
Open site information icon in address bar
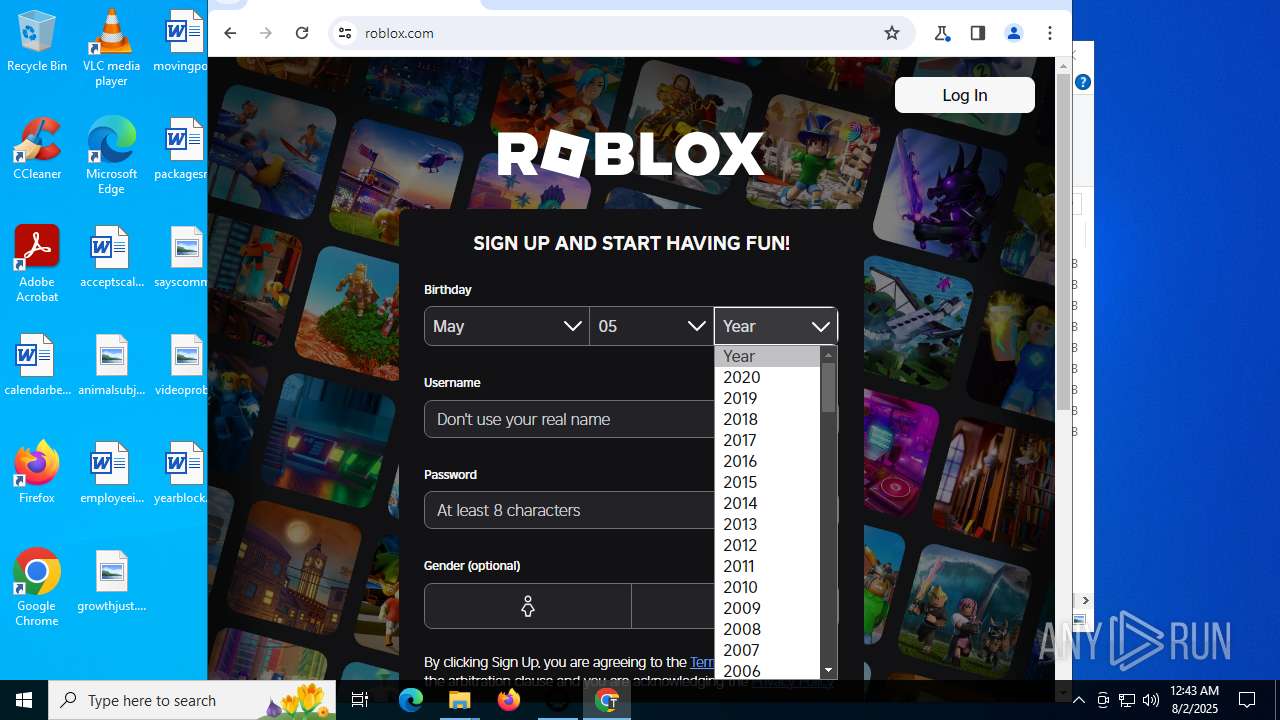coord(345,33)
